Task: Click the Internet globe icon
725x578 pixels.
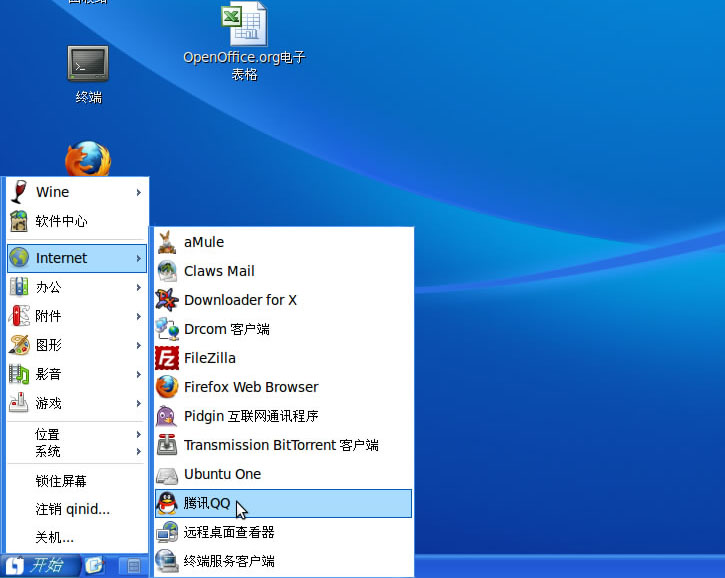Action: coord(19,258)
